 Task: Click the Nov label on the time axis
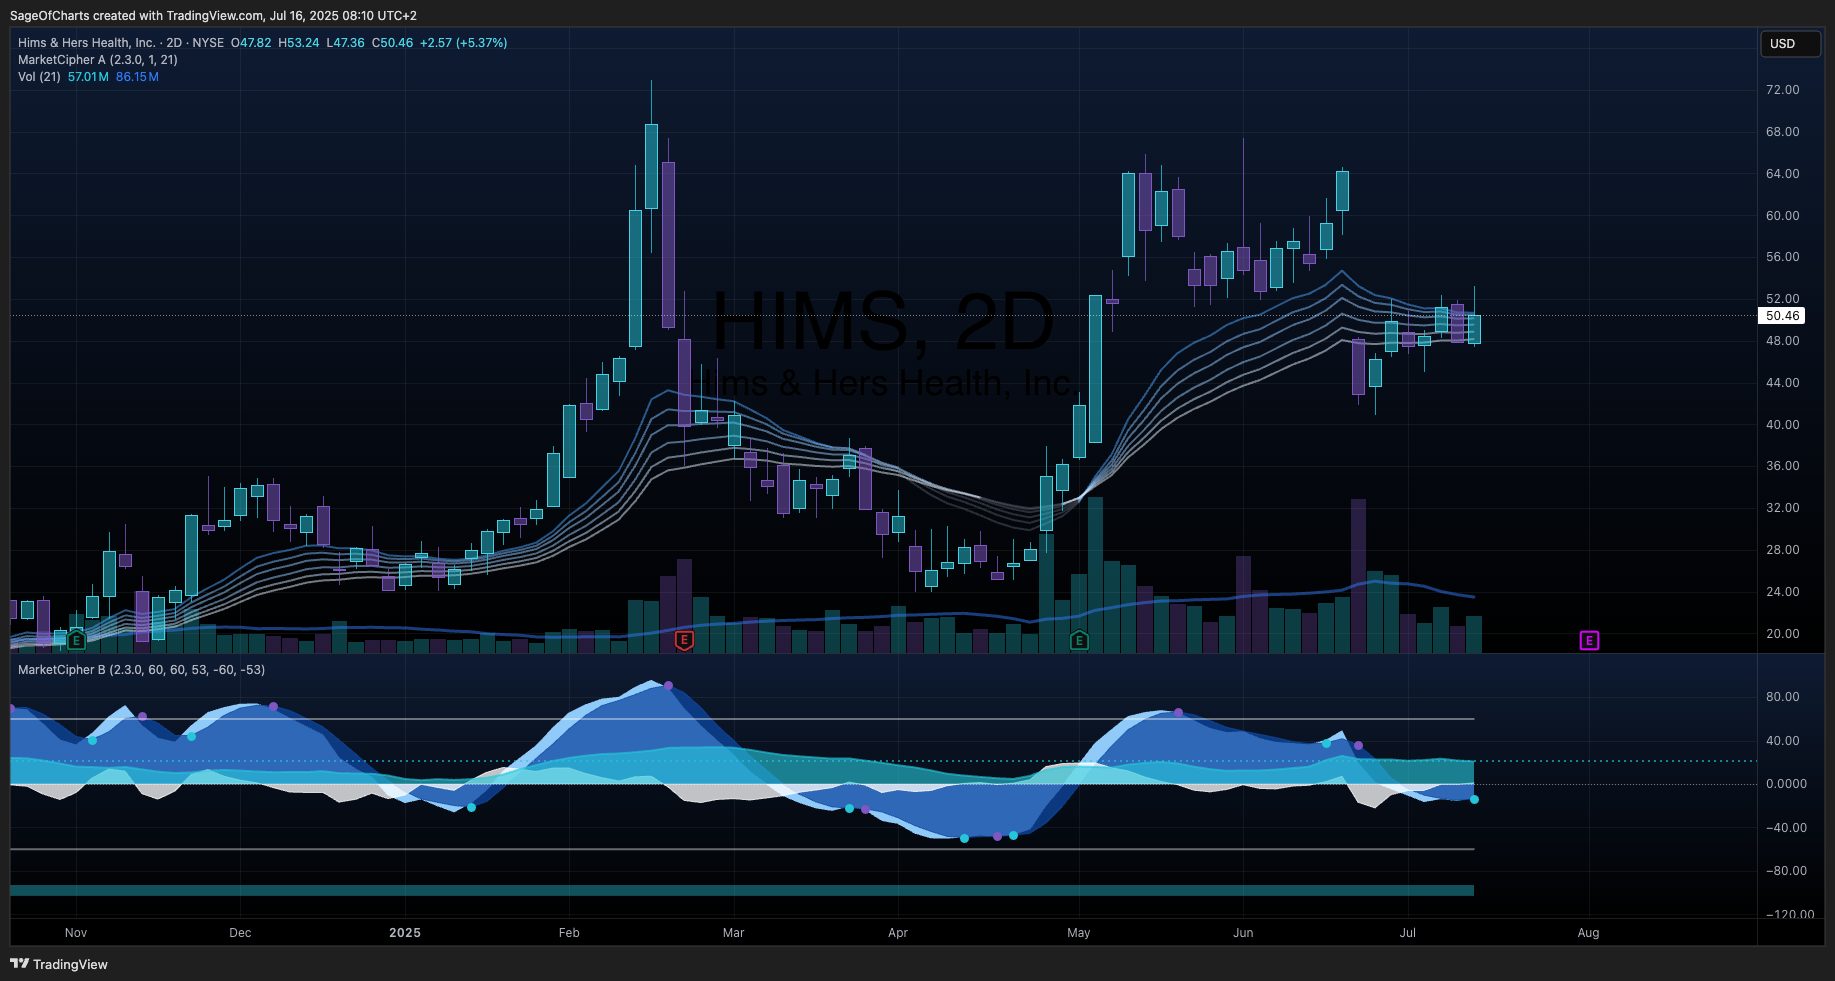click(76, 933)
